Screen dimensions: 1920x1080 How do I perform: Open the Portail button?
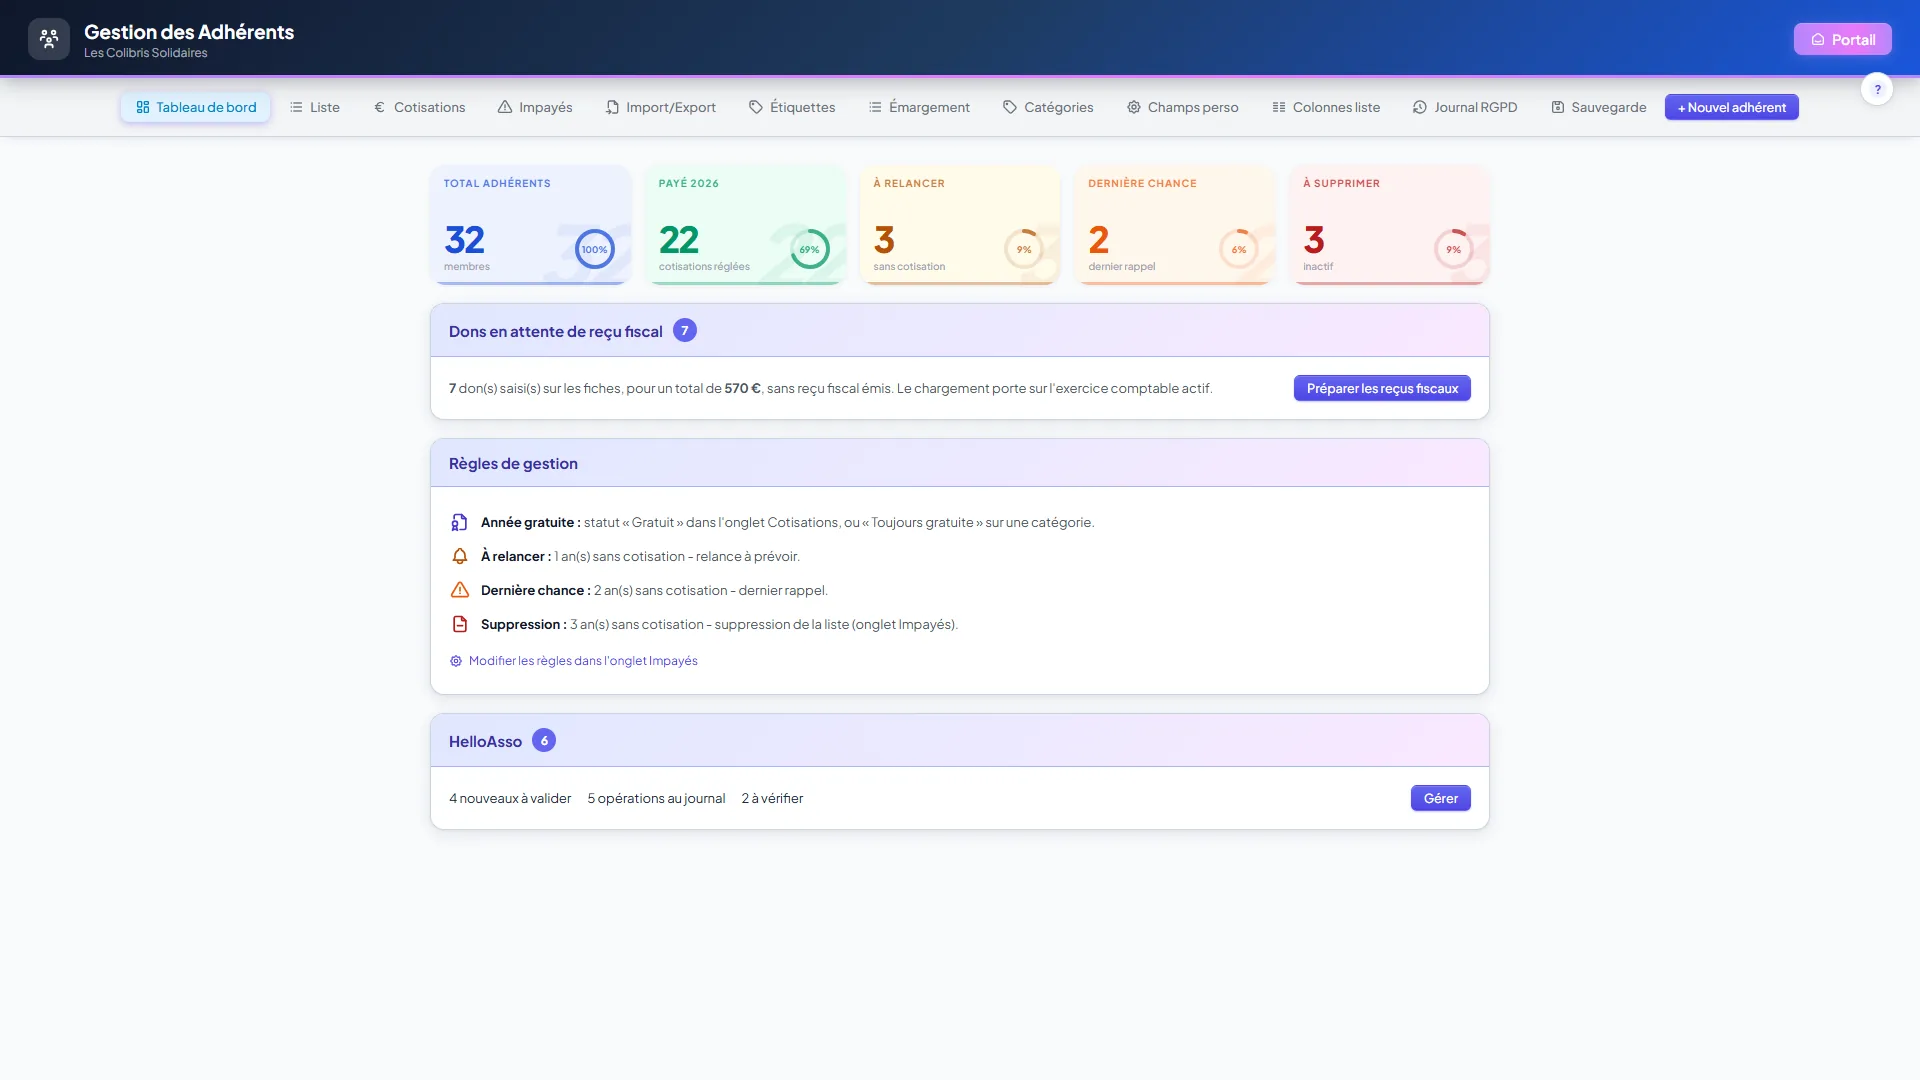pyautogui.click(x=1843, y=39)
